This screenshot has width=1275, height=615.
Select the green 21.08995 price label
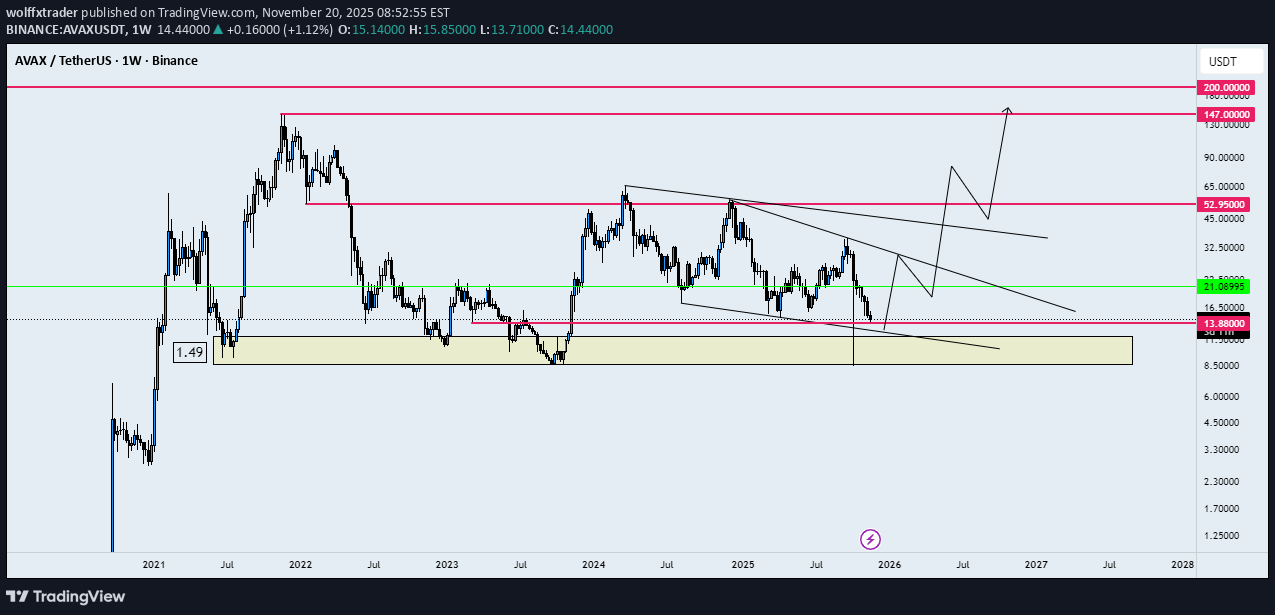[x=1226, y=286]
